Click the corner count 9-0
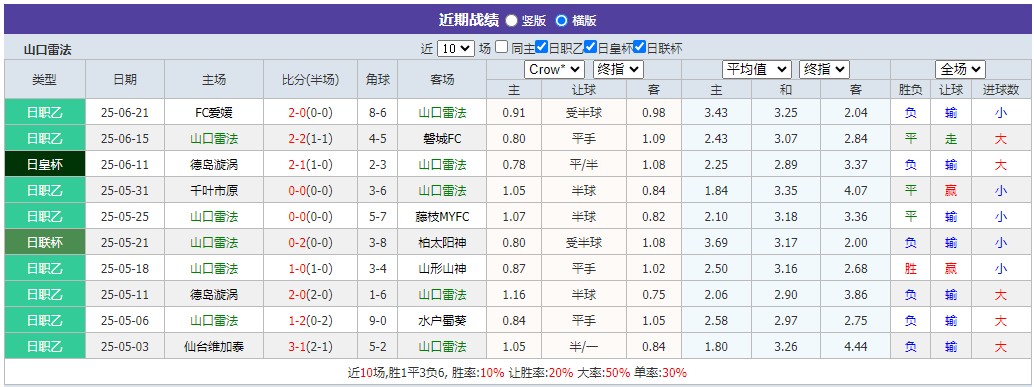The height and width of the screenshot is (387, 1034). click(x=378, y=320)
